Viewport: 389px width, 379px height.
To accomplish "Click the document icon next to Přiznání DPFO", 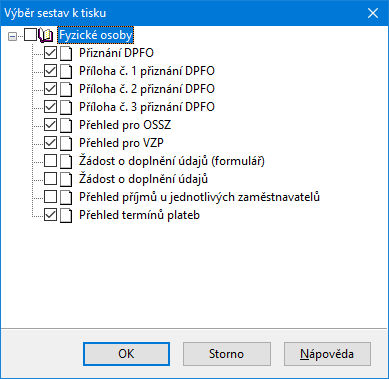I will coord(66,53).
